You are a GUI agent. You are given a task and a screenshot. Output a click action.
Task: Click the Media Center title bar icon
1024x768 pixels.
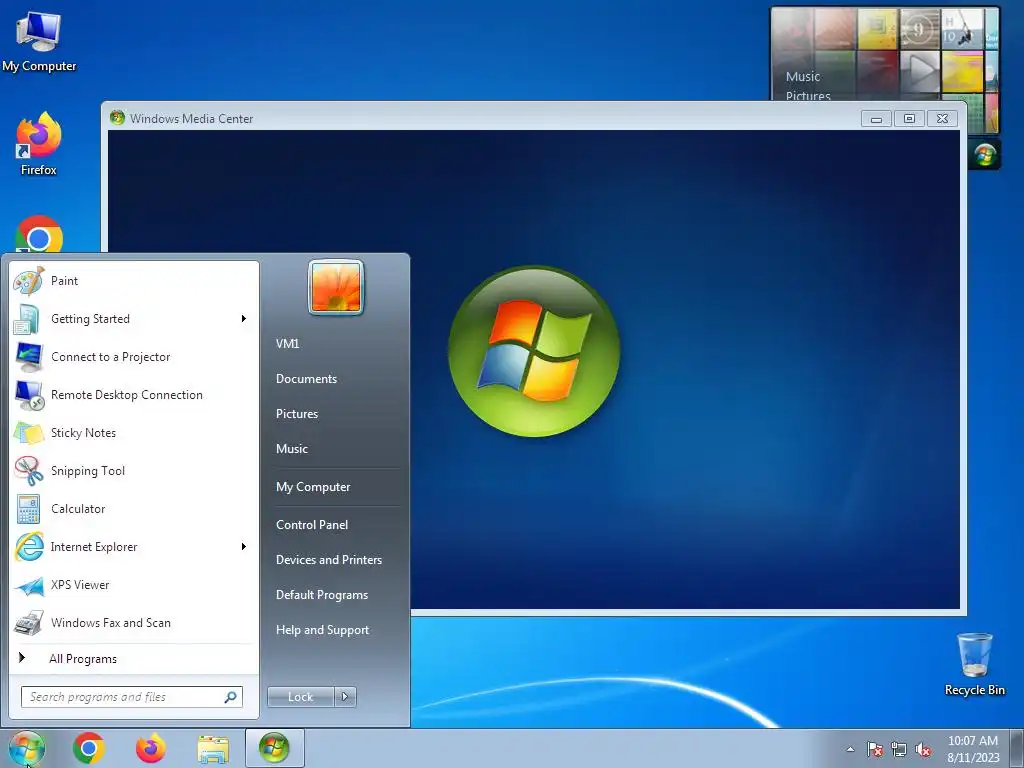pos(118,118)
